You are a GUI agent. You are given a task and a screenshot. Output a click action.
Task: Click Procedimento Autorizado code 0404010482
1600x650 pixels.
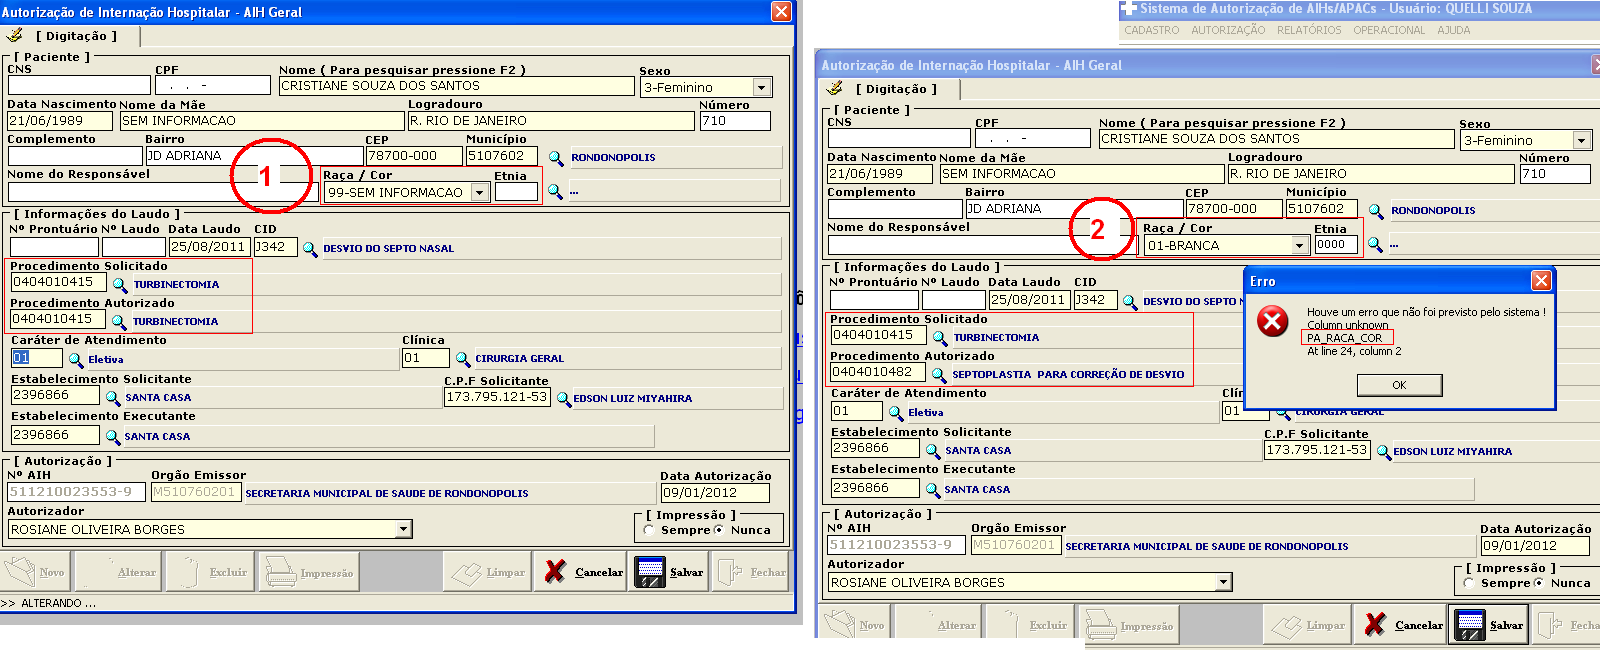[877, 372]
